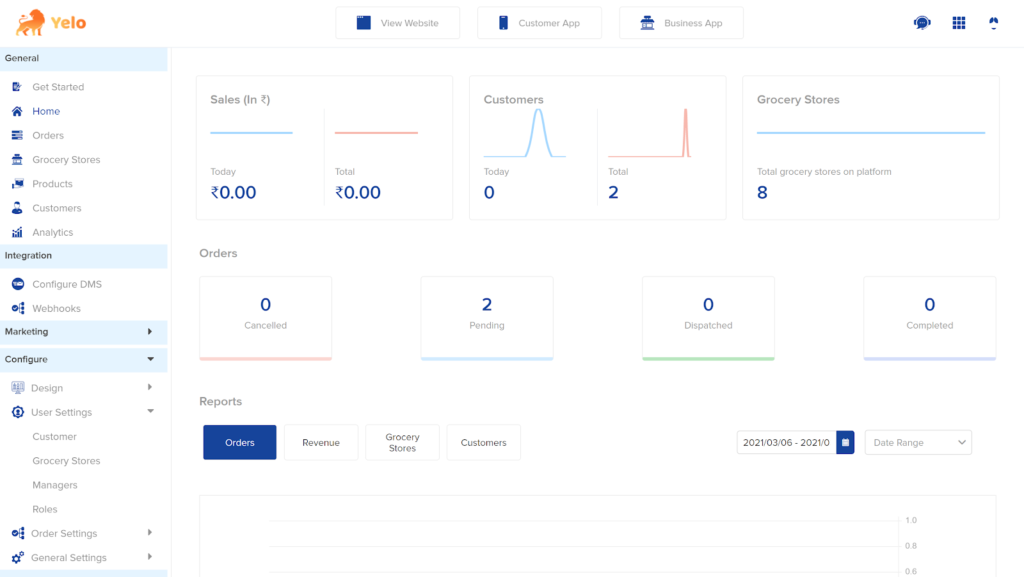The height and width of the screenshot is (577, 1024).
Task: Click the Analytics chart icon in sidebar
Action: 18,232
